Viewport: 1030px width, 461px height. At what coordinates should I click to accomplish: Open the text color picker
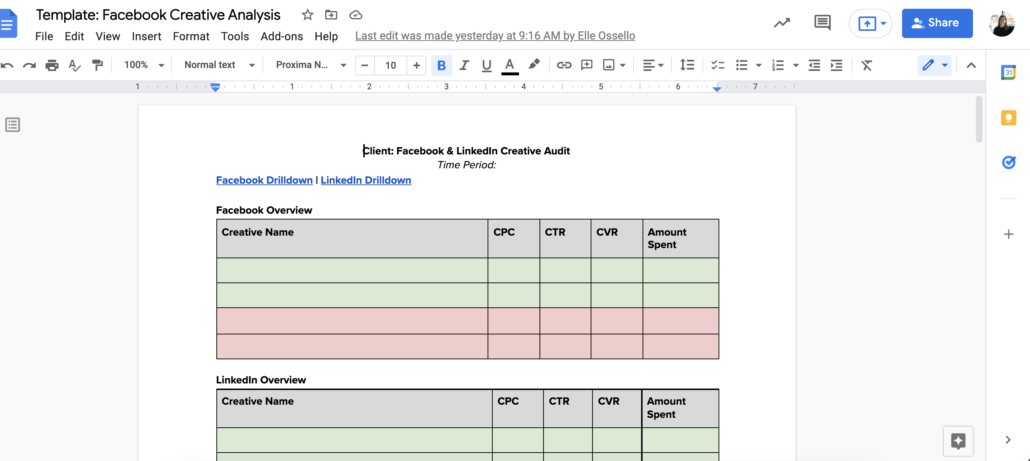tap(509, 66)
